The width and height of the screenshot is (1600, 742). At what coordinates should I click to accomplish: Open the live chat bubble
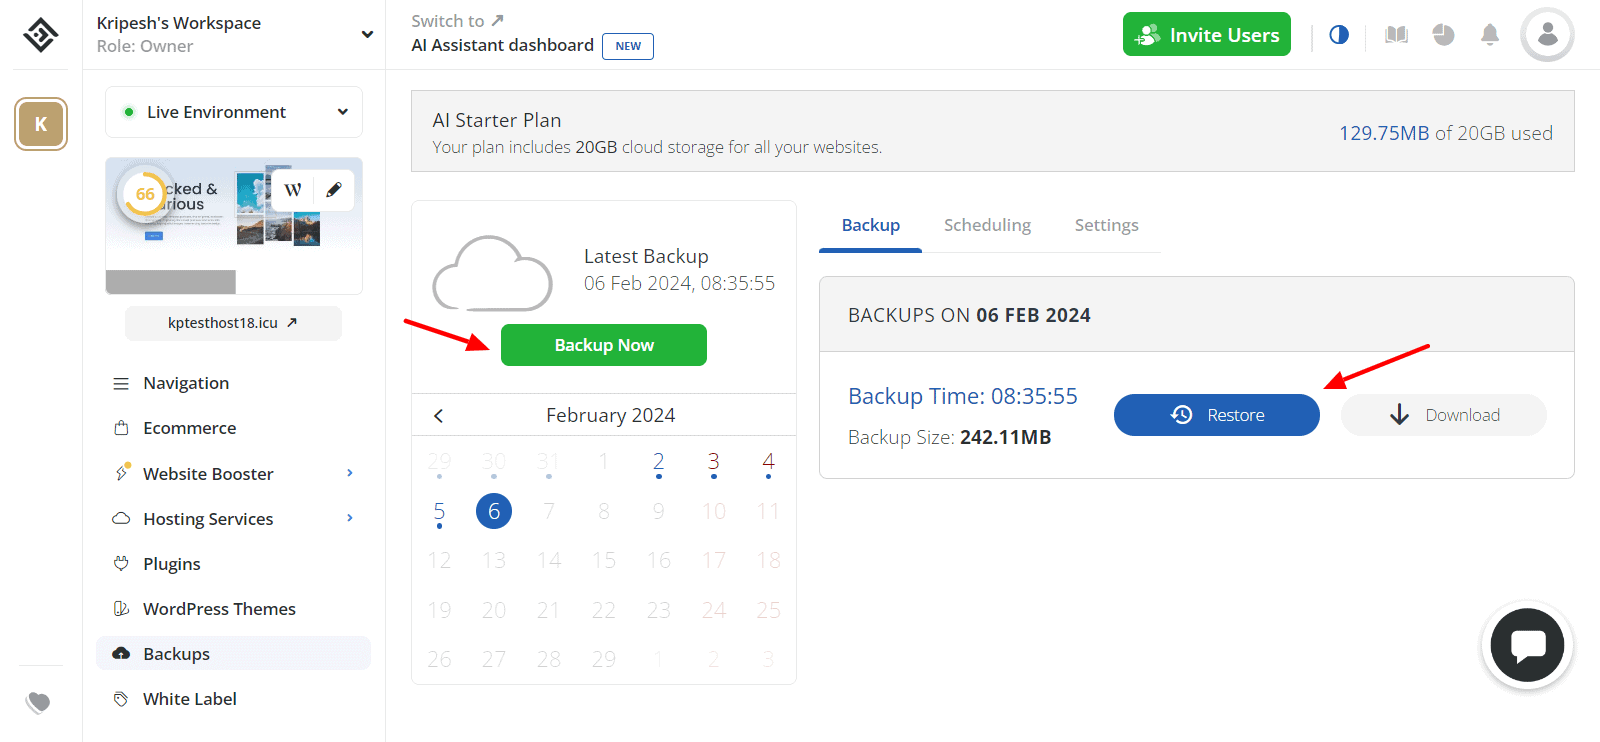1527,646
